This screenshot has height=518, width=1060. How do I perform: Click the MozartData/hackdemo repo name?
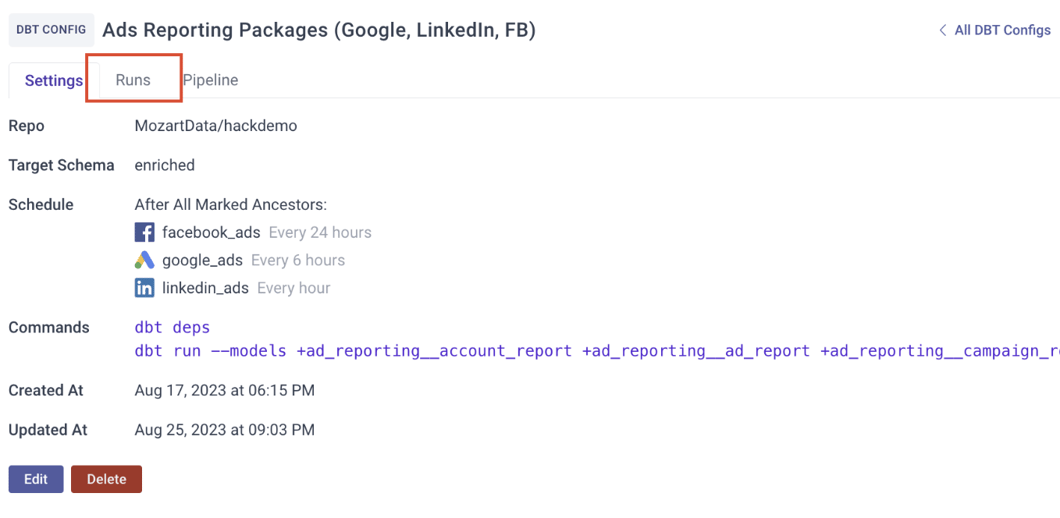click(x=216, y=126)
